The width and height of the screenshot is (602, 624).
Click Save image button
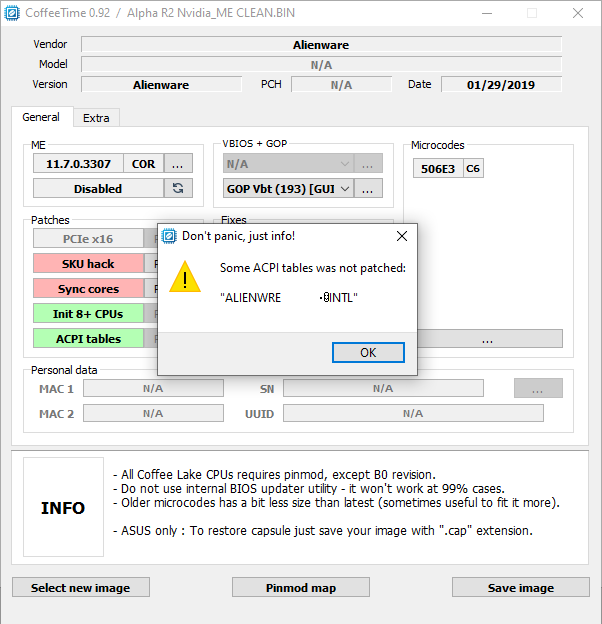pos(521,587)
